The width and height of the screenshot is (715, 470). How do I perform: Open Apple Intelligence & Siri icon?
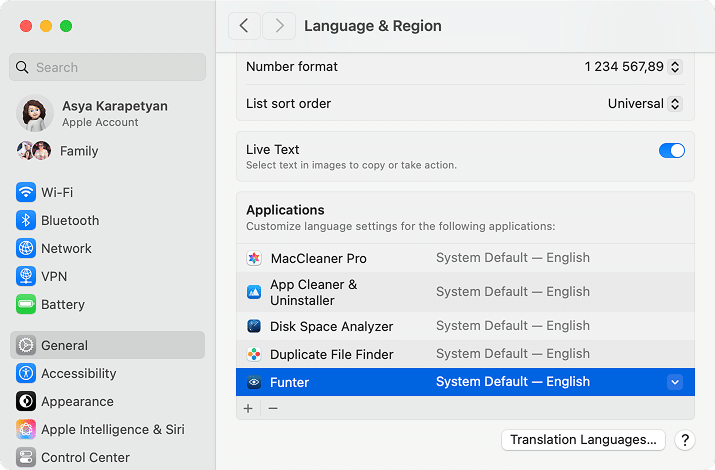pos(26,429)
